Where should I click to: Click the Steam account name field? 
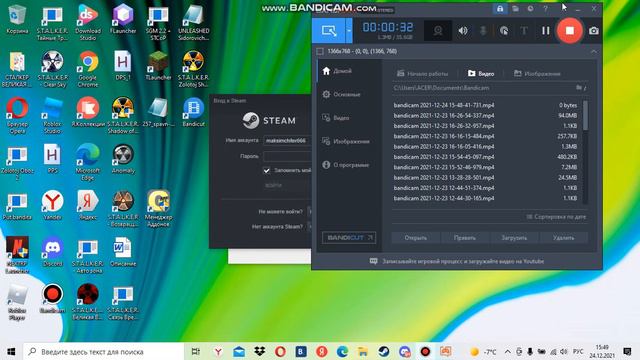(287, 140)
